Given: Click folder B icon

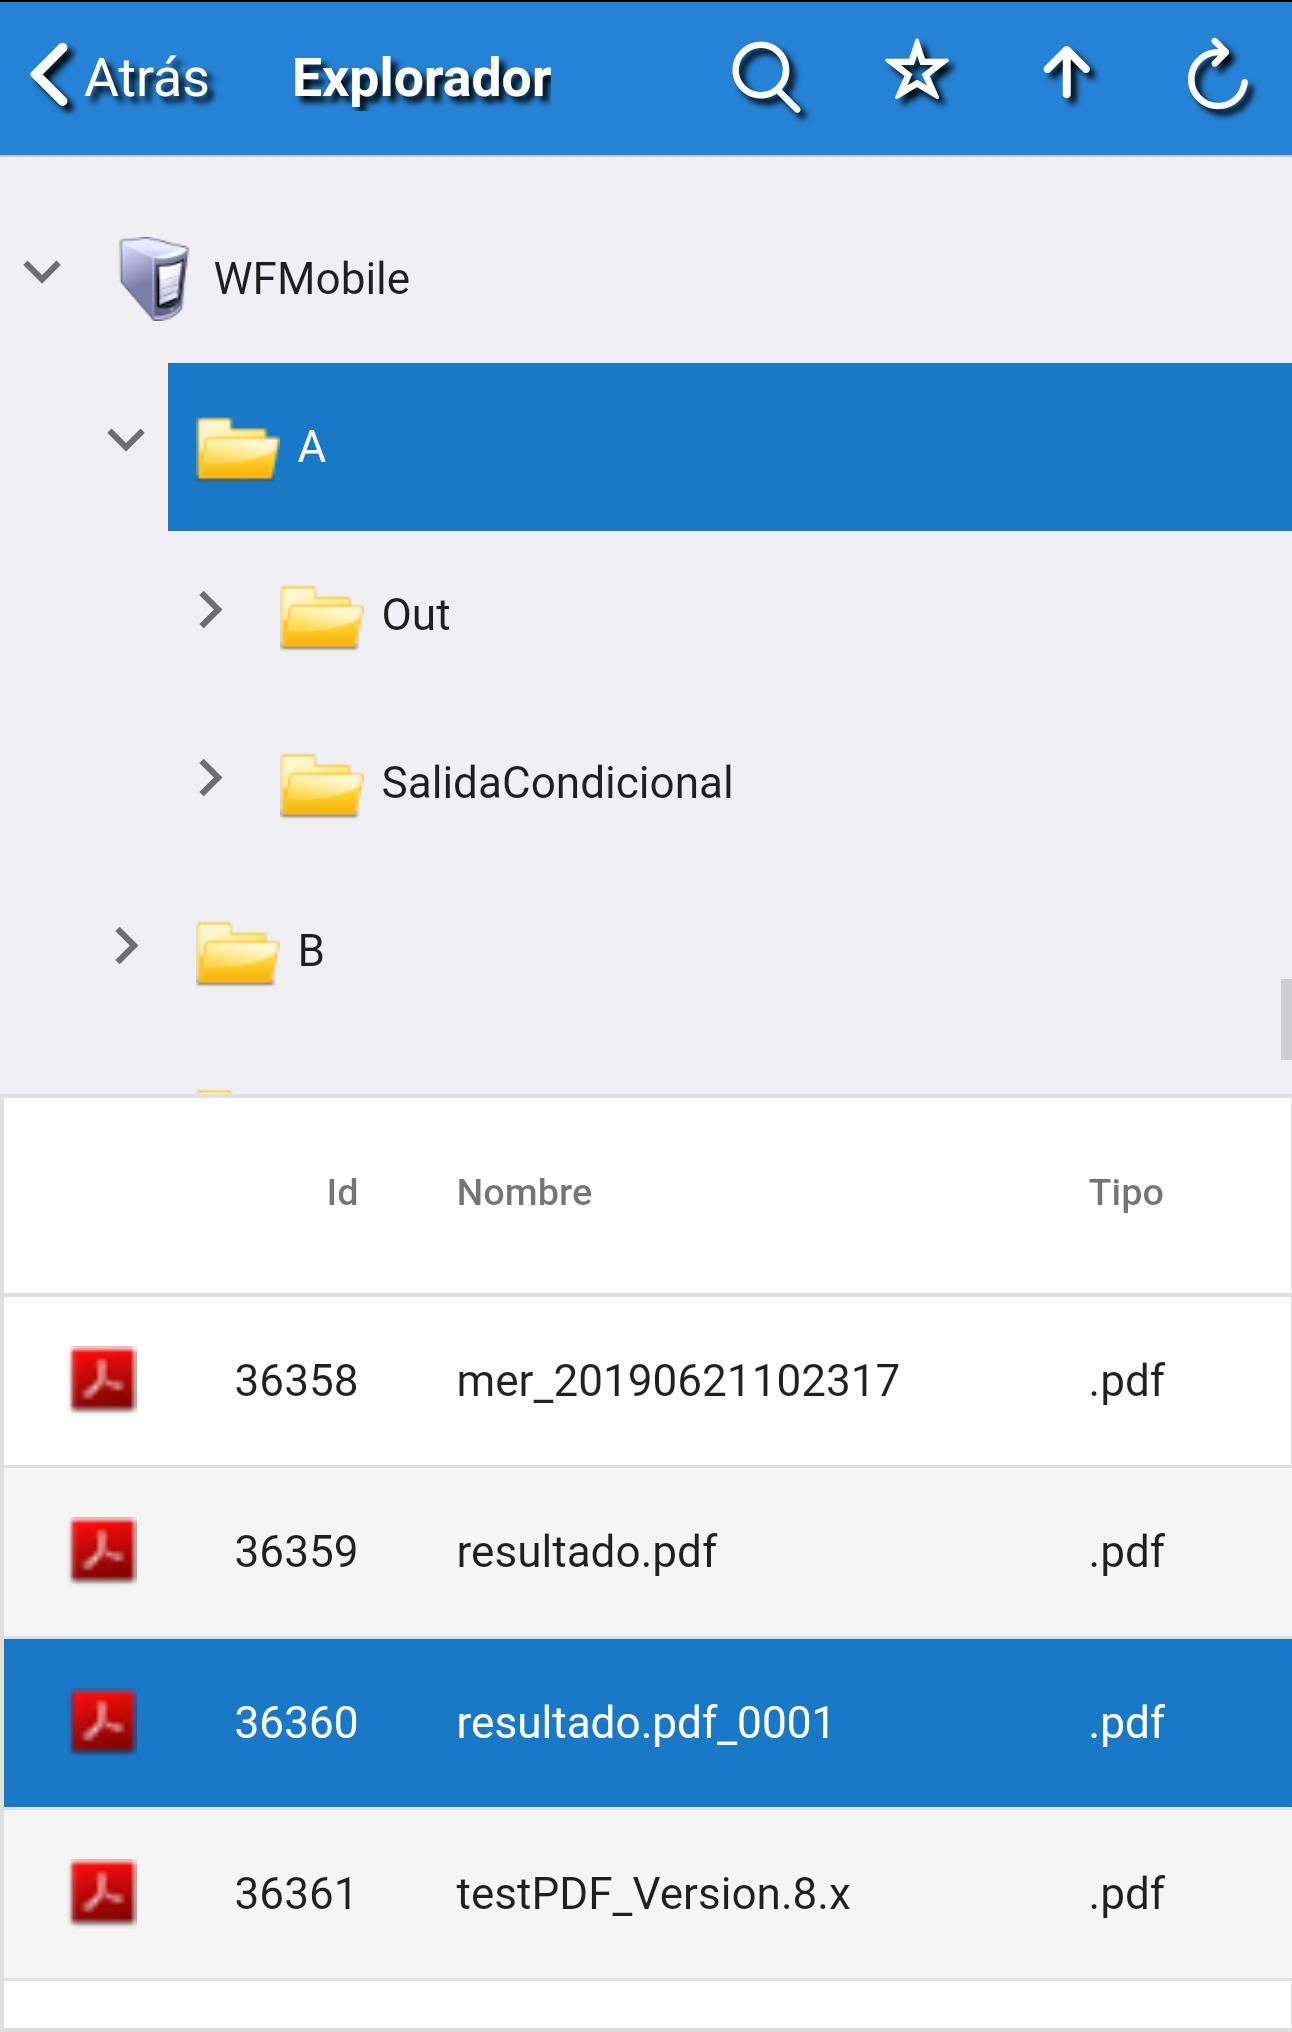Looking at the screenshot, I should pos(236,953).
